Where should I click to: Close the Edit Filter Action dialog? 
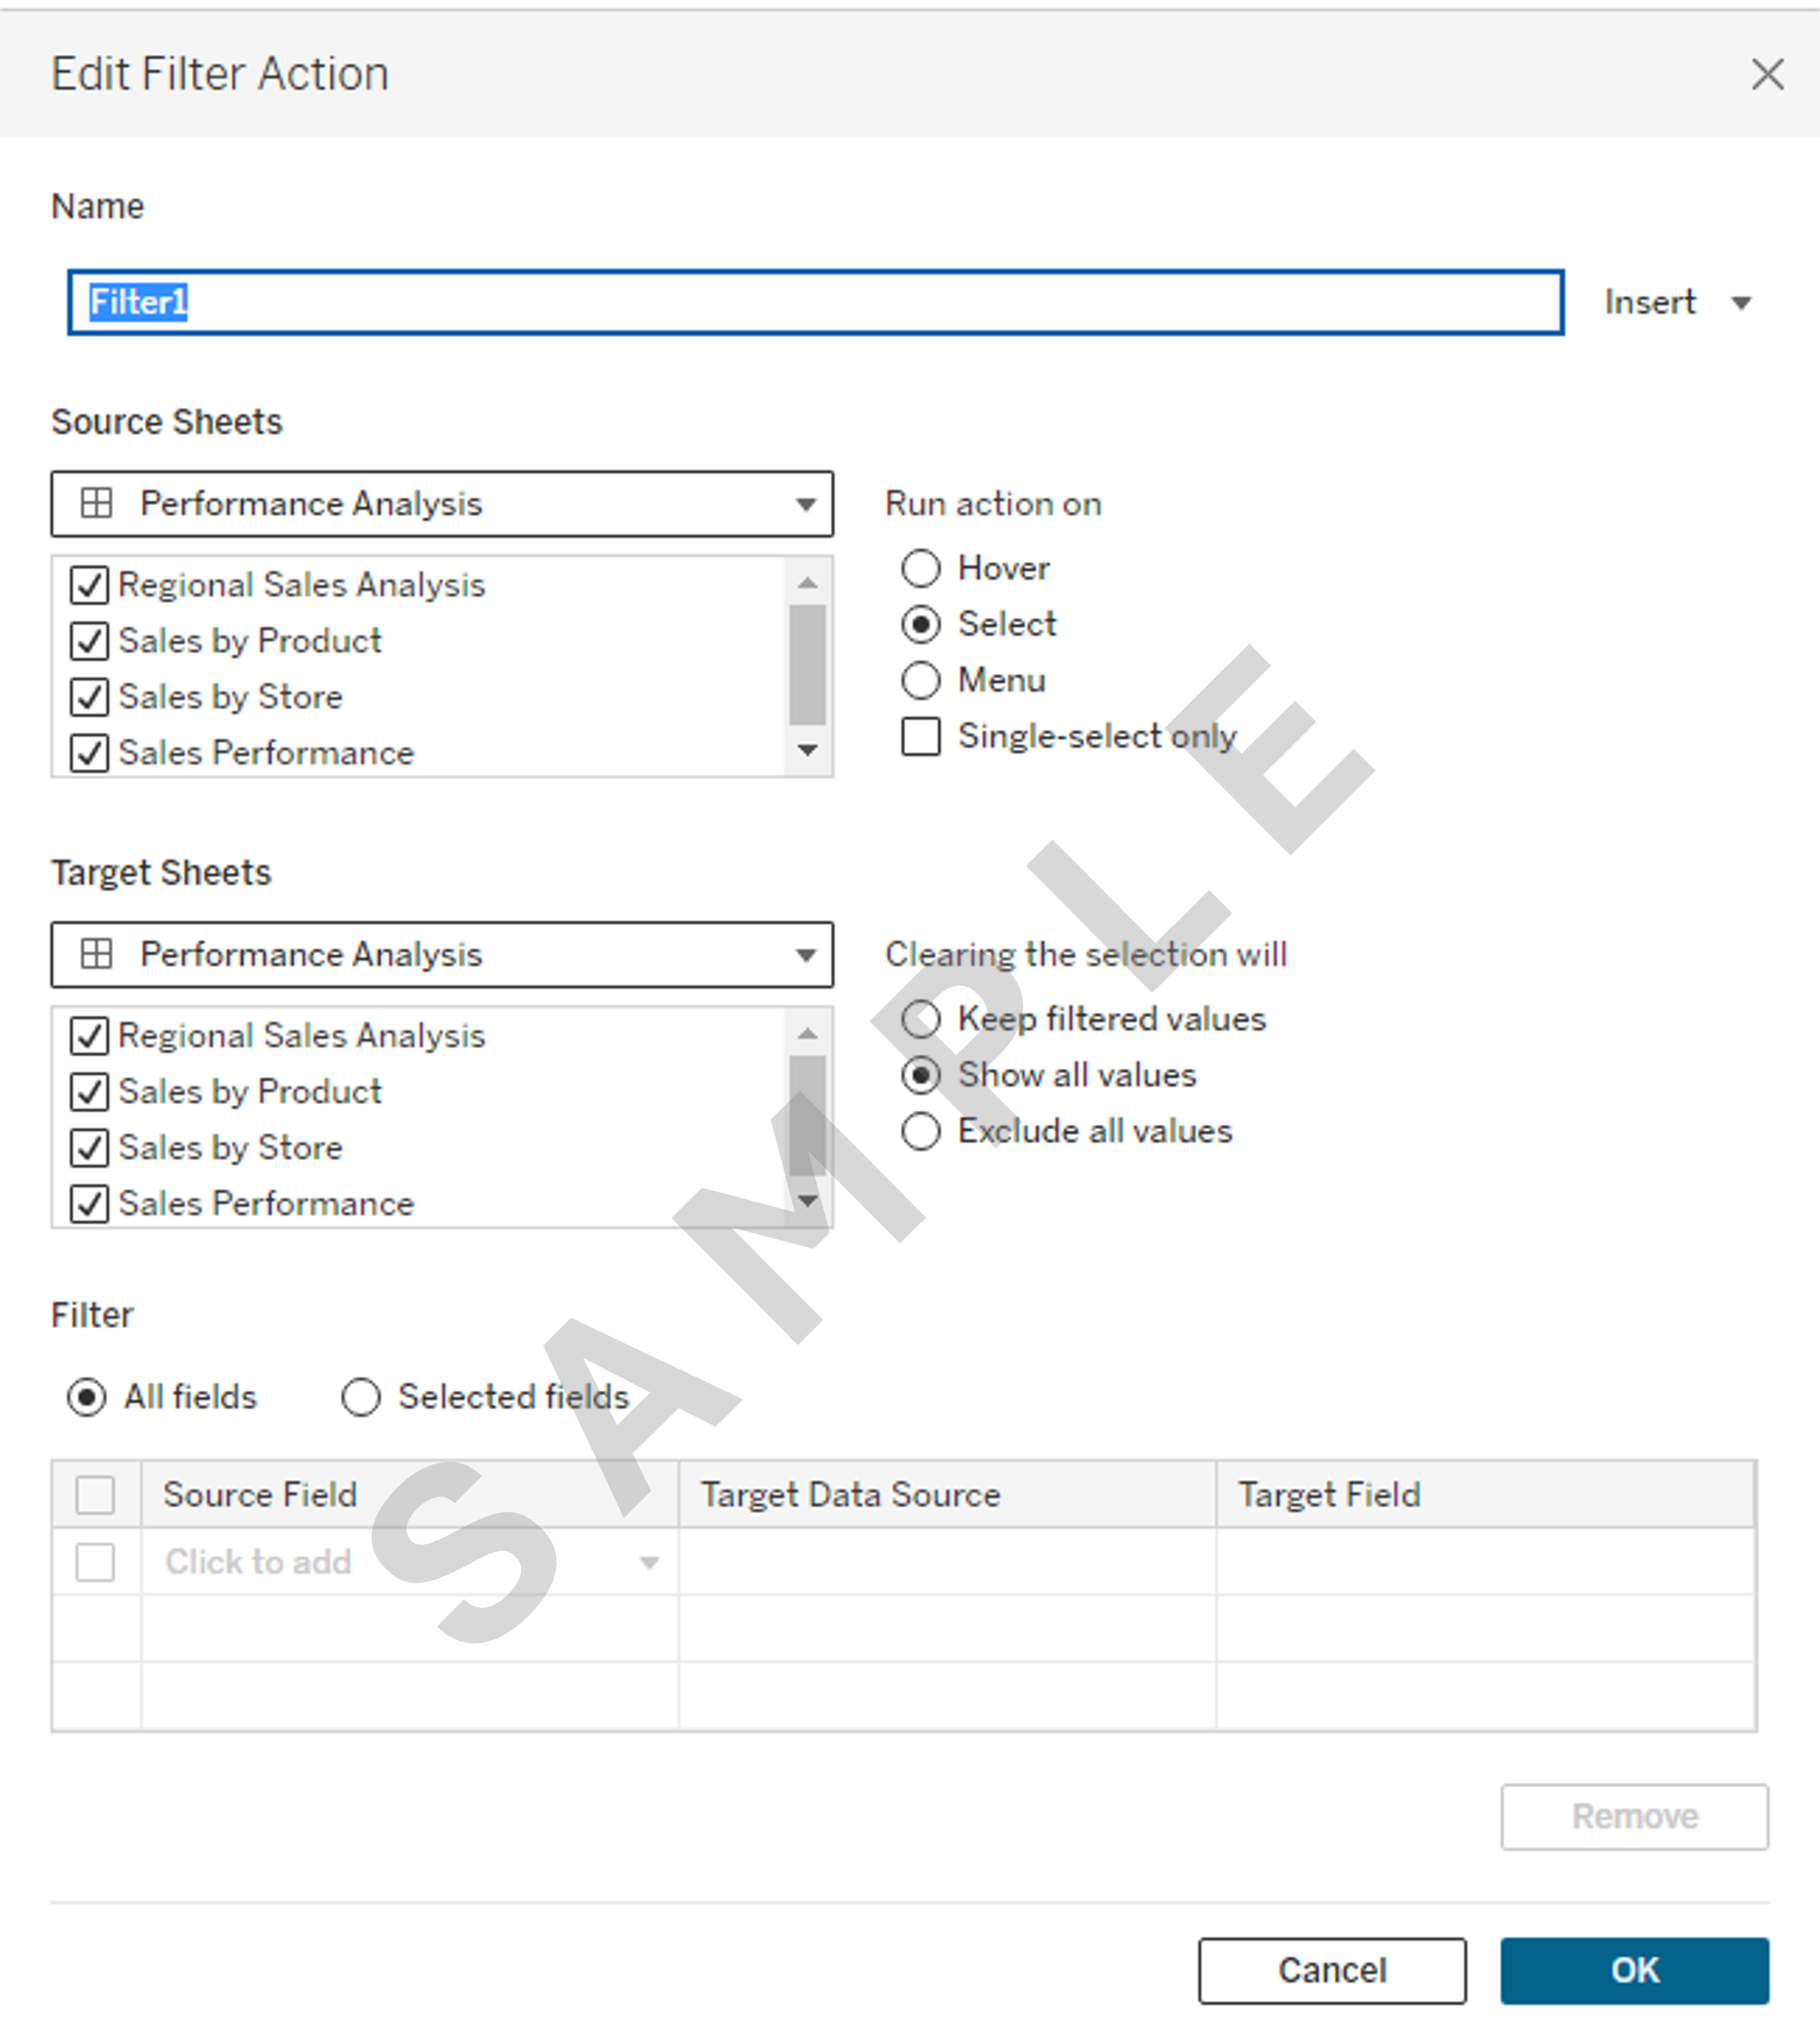click(x=1767, y=74)
